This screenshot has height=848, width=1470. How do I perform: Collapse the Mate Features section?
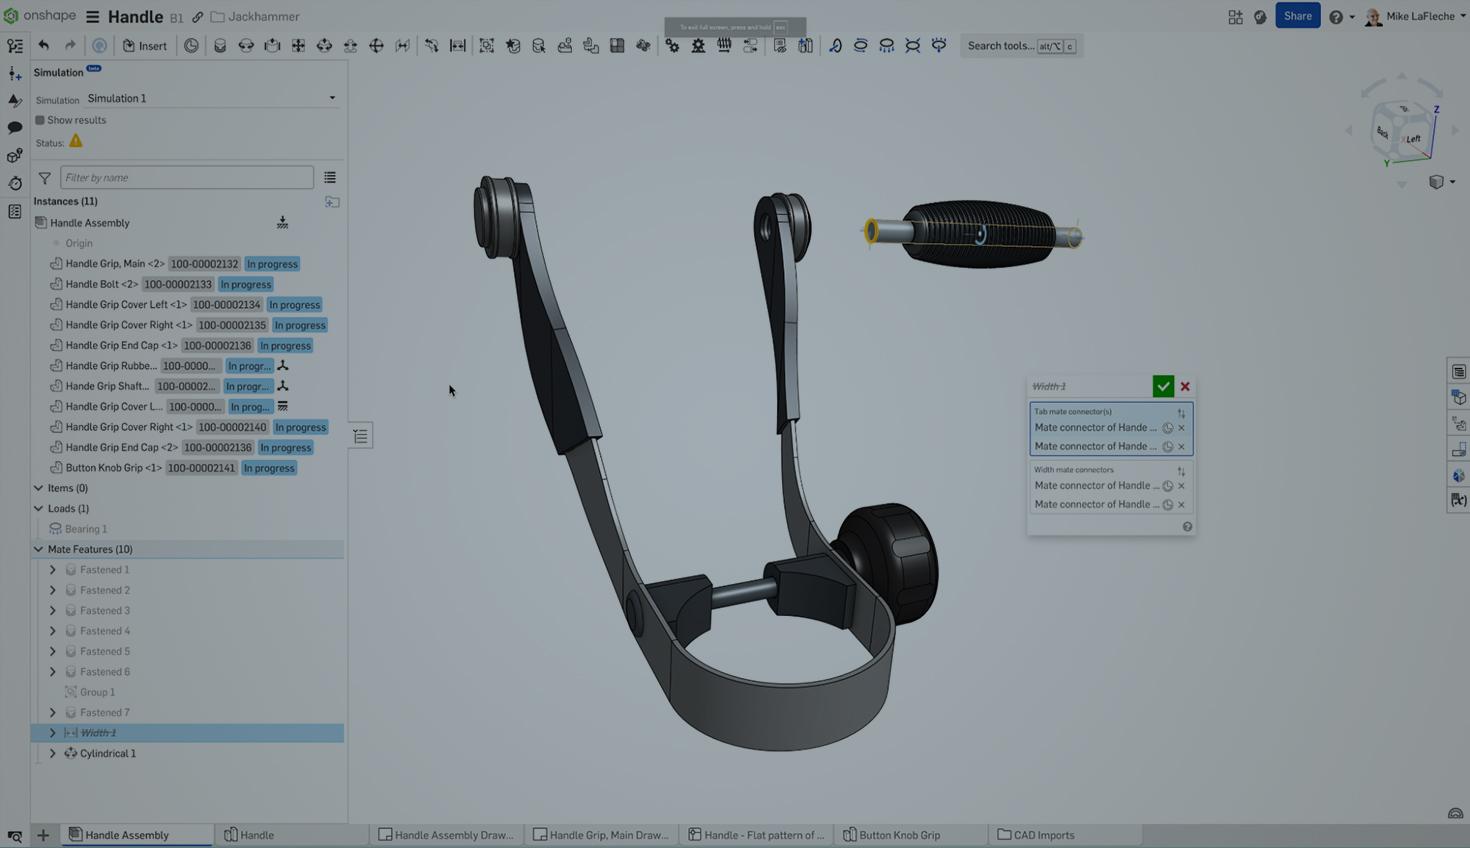[38, 549]
